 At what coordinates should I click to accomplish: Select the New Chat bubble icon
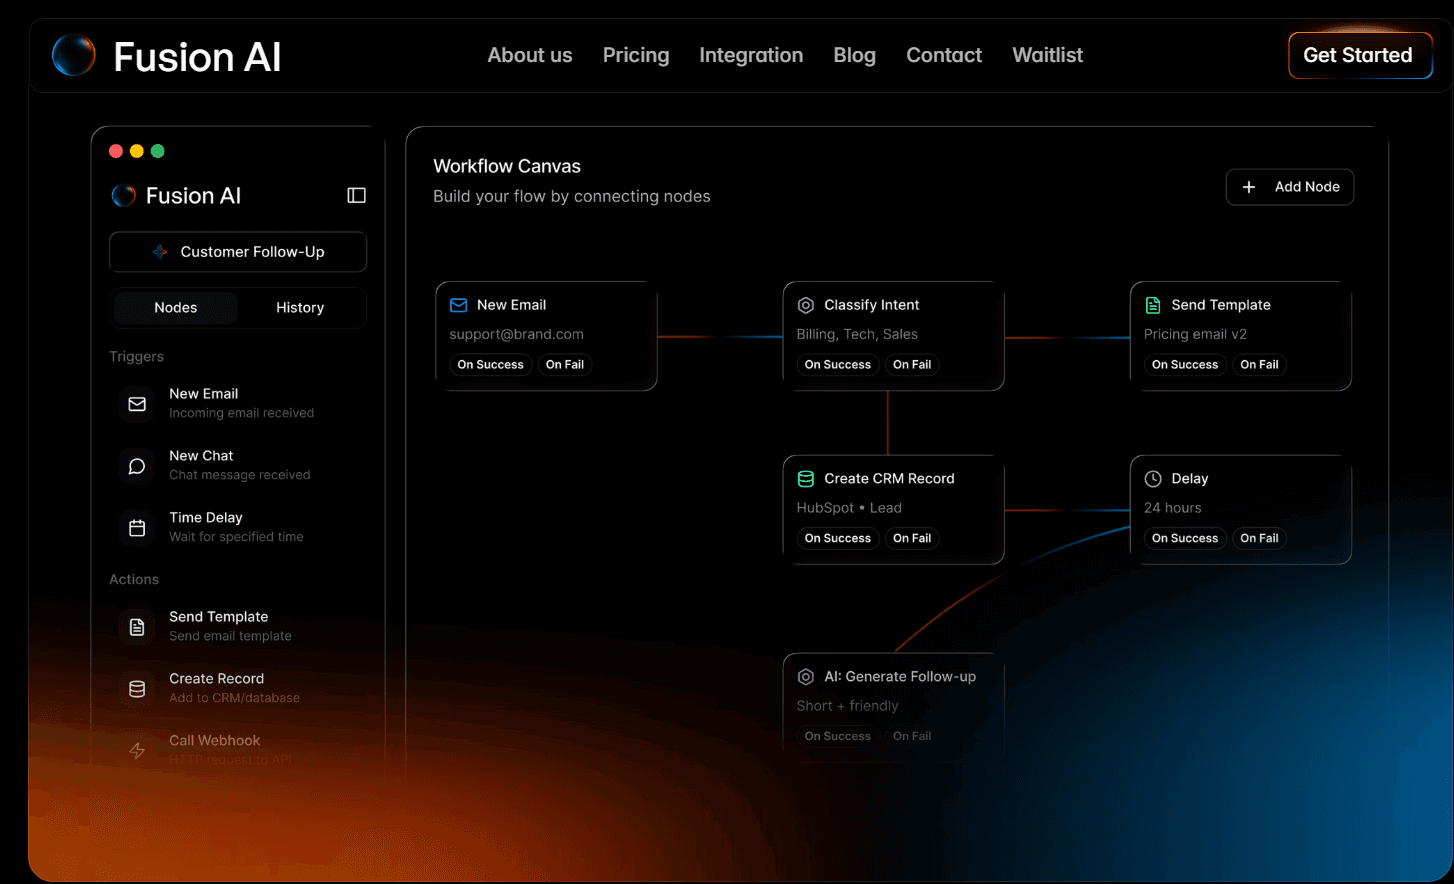pyautogui.click(x=137, y=466)
